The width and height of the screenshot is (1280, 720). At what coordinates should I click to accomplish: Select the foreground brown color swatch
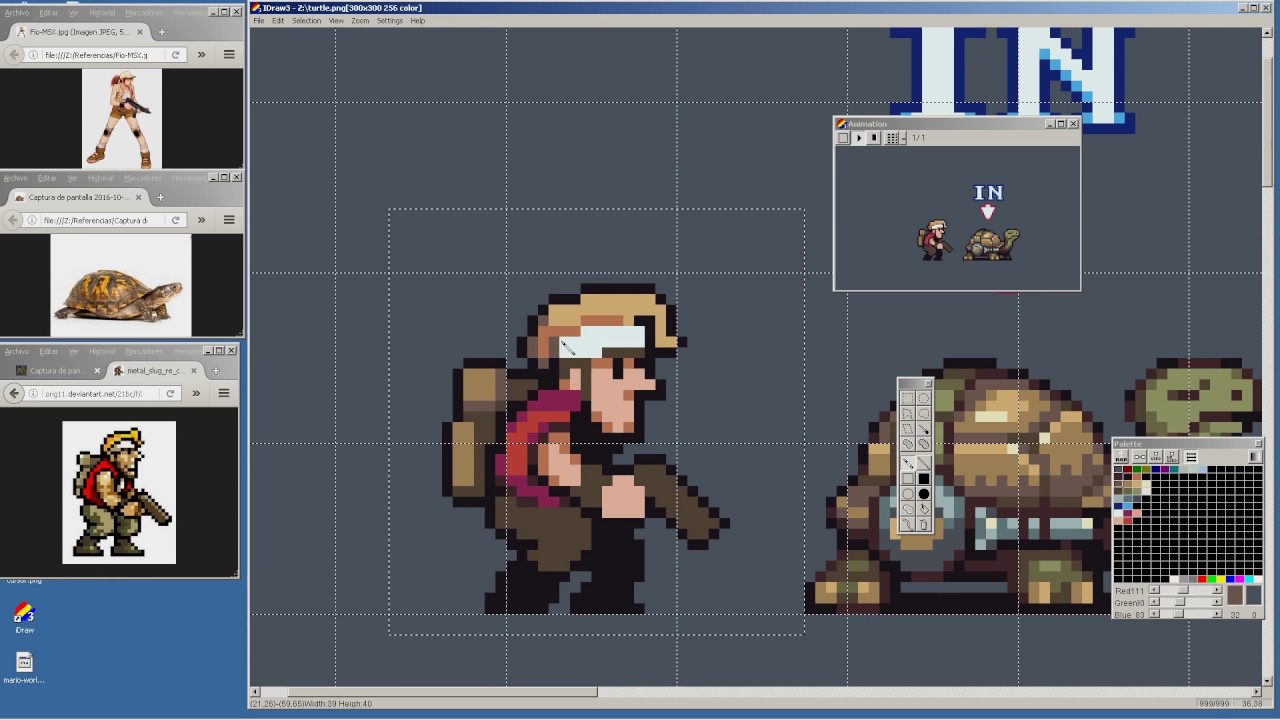pos(1235,595)
